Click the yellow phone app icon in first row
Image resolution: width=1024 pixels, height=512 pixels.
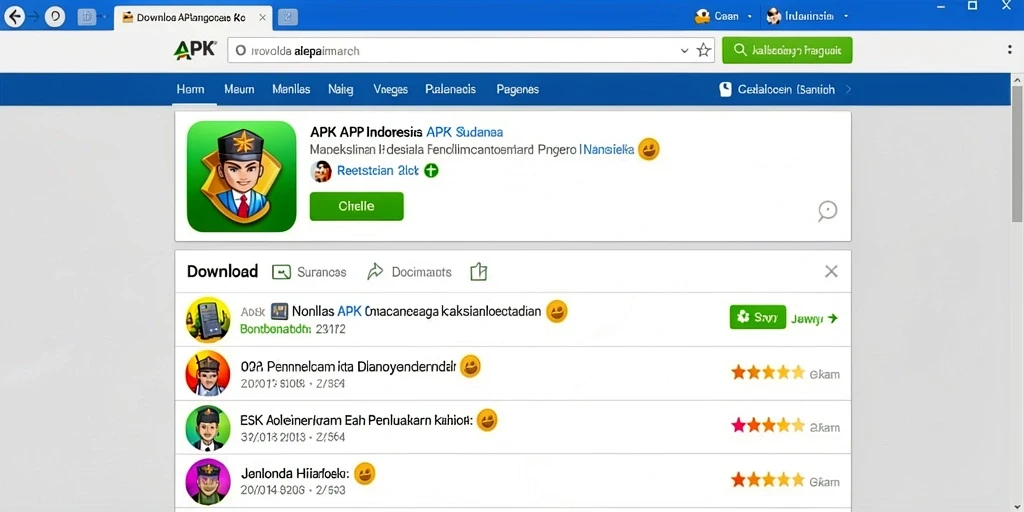click(208, 319)
